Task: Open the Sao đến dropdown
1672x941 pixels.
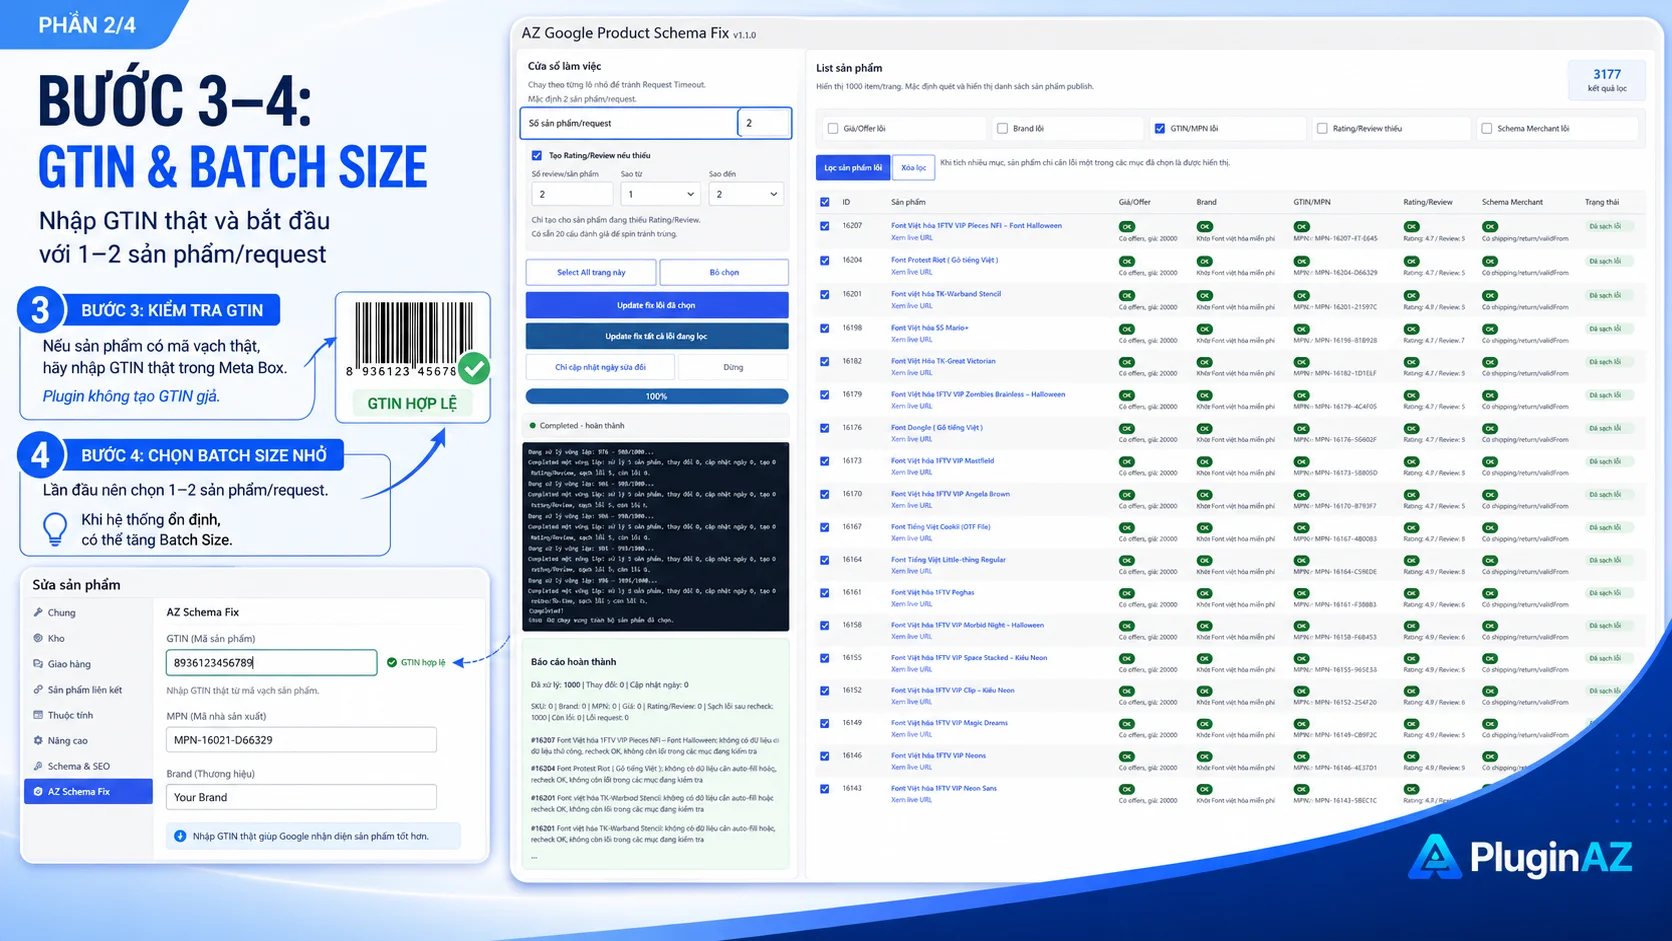Action: (746, 194)
